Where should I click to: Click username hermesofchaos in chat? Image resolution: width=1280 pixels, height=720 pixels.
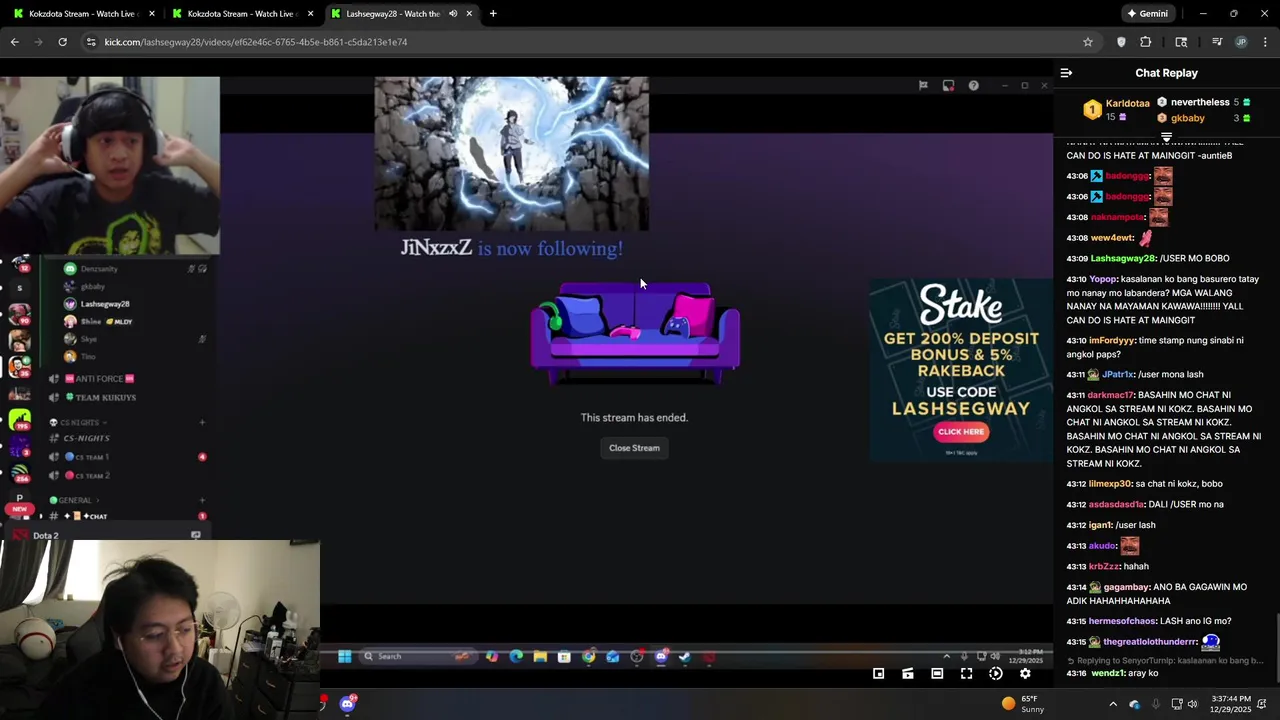1122,621
